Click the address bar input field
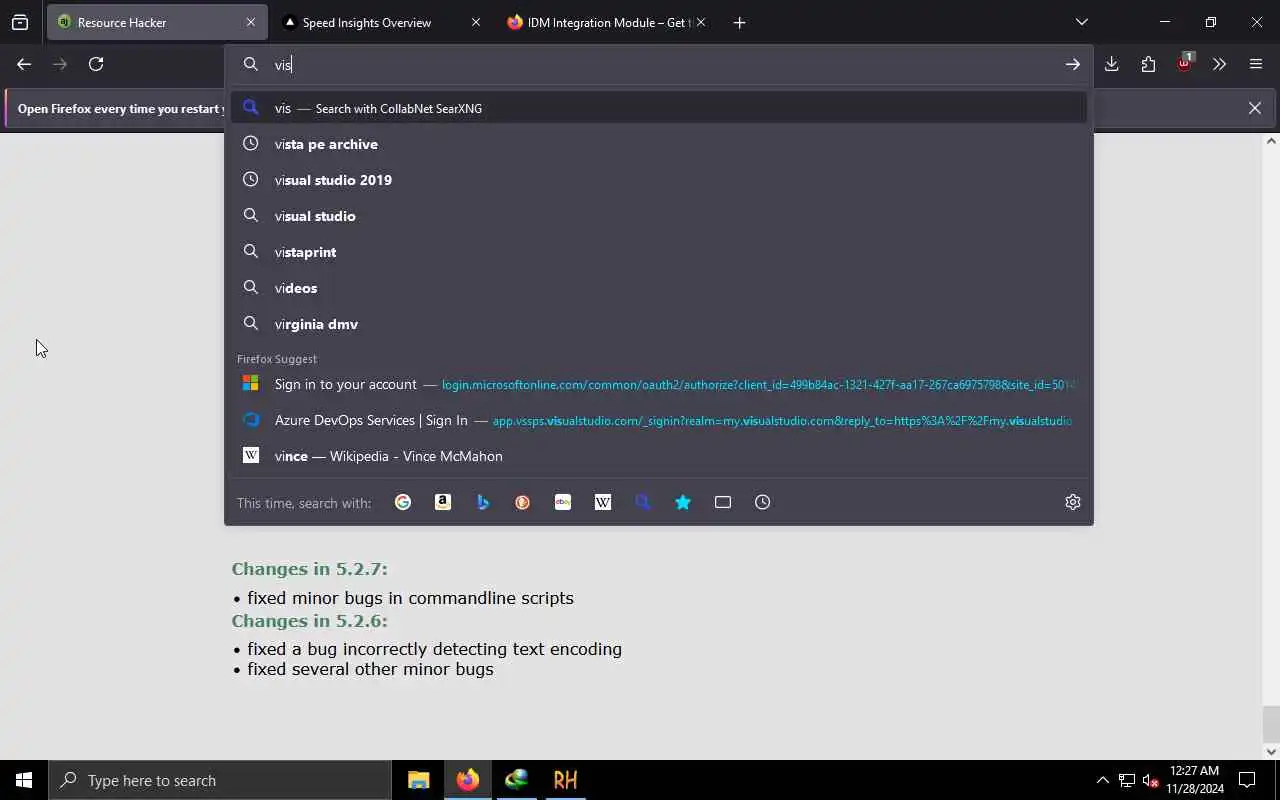Screen dimensions: 1280x800 (x=660, y=64)
